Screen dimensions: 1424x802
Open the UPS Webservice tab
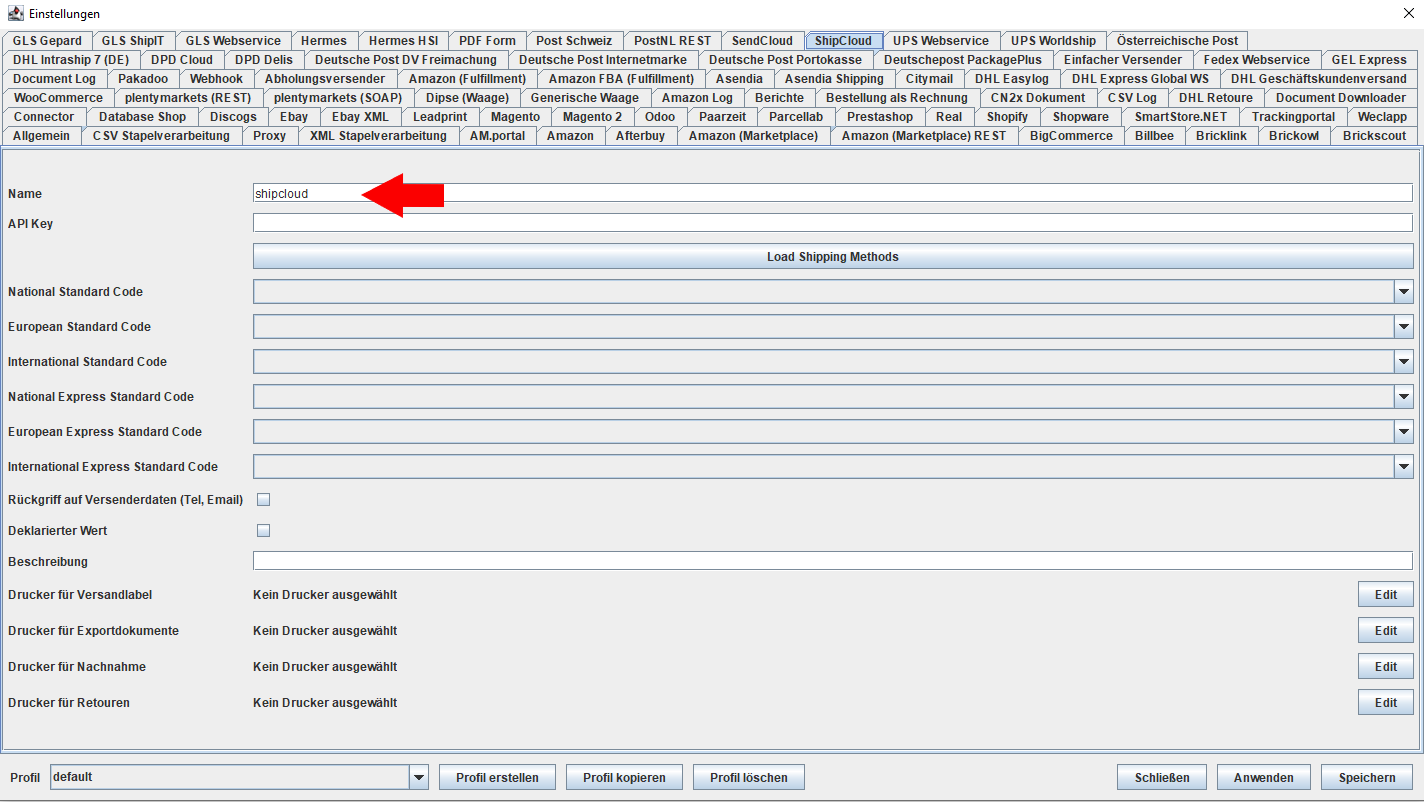941,41
